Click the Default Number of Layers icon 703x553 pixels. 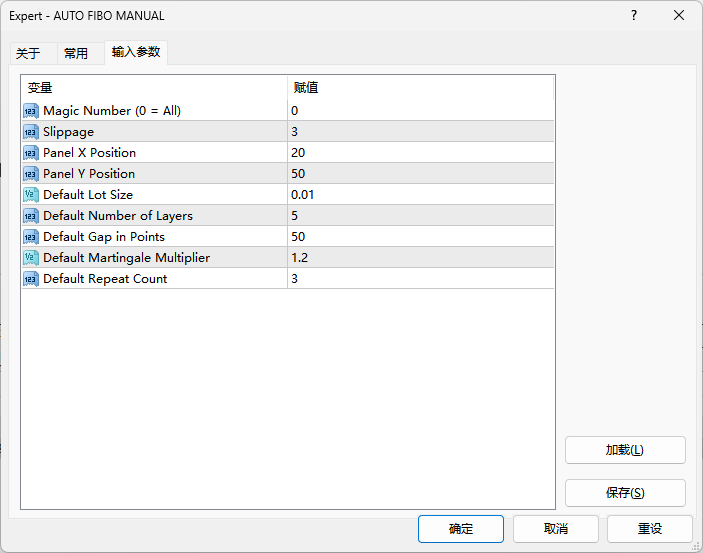[x=31, y=216]
